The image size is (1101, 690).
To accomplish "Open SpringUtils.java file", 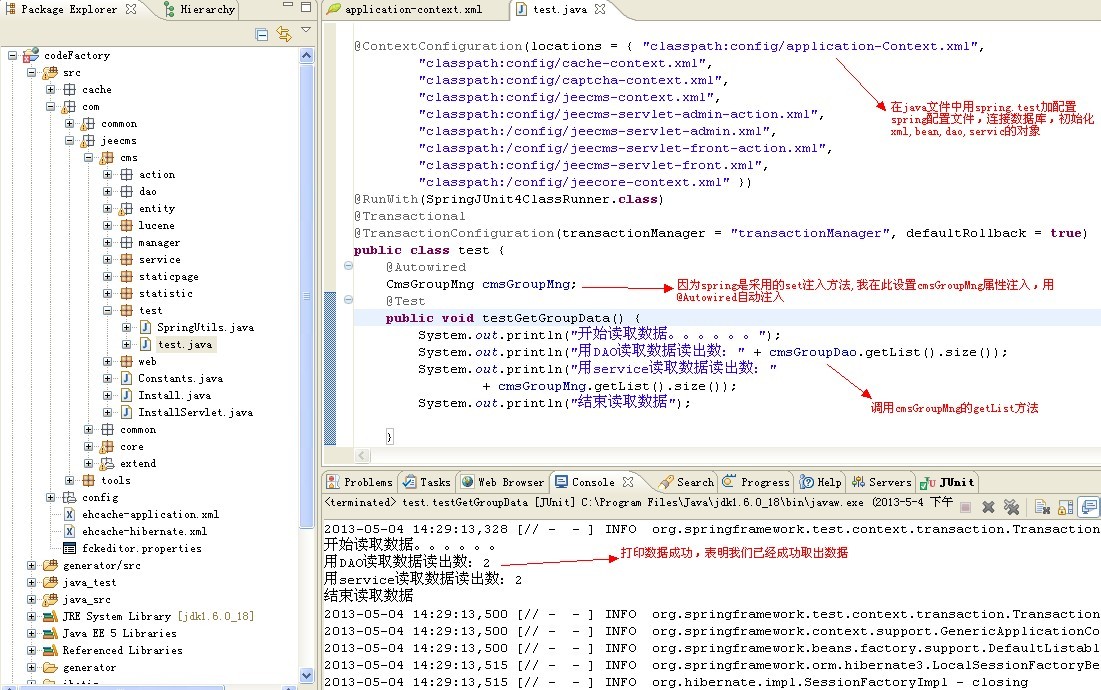I will point(205,328).
